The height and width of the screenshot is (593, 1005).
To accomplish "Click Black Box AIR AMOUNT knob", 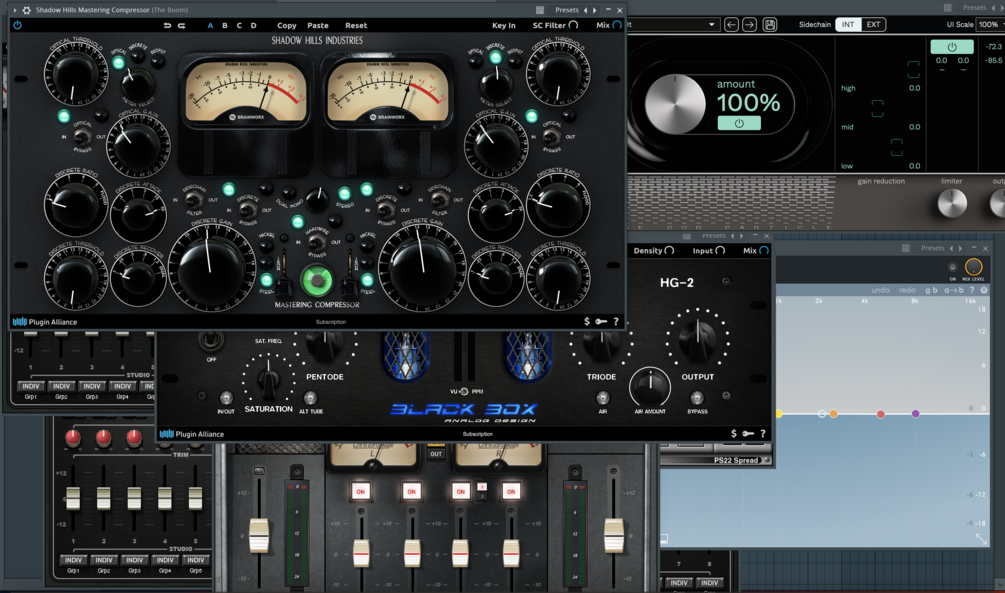I will tap(650, 387).
